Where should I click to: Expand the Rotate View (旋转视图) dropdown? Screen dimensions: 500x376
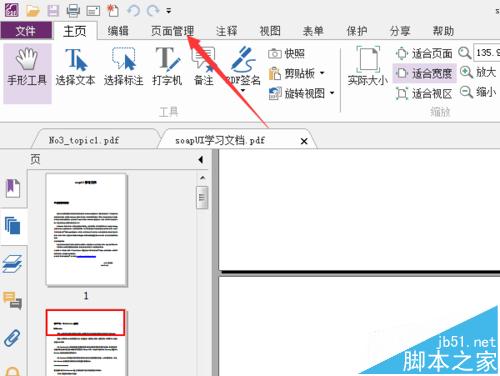pos(332,93)
